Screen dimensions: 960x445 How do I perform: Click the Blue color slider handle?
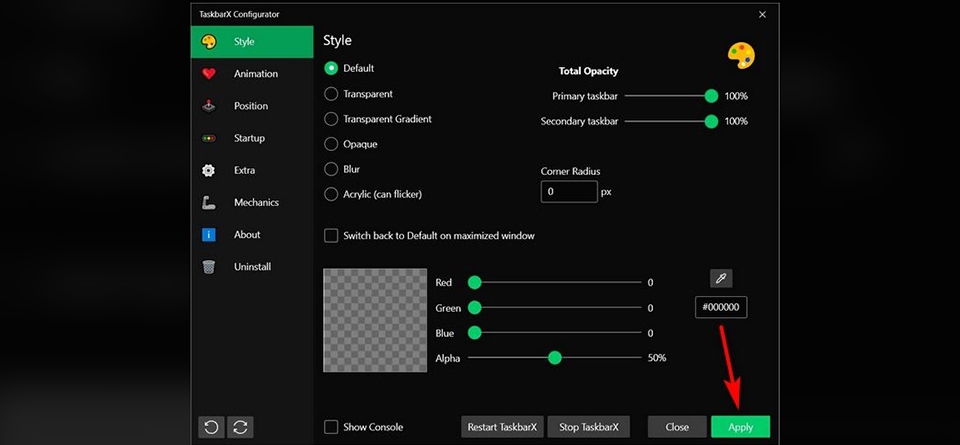[474, 333]
